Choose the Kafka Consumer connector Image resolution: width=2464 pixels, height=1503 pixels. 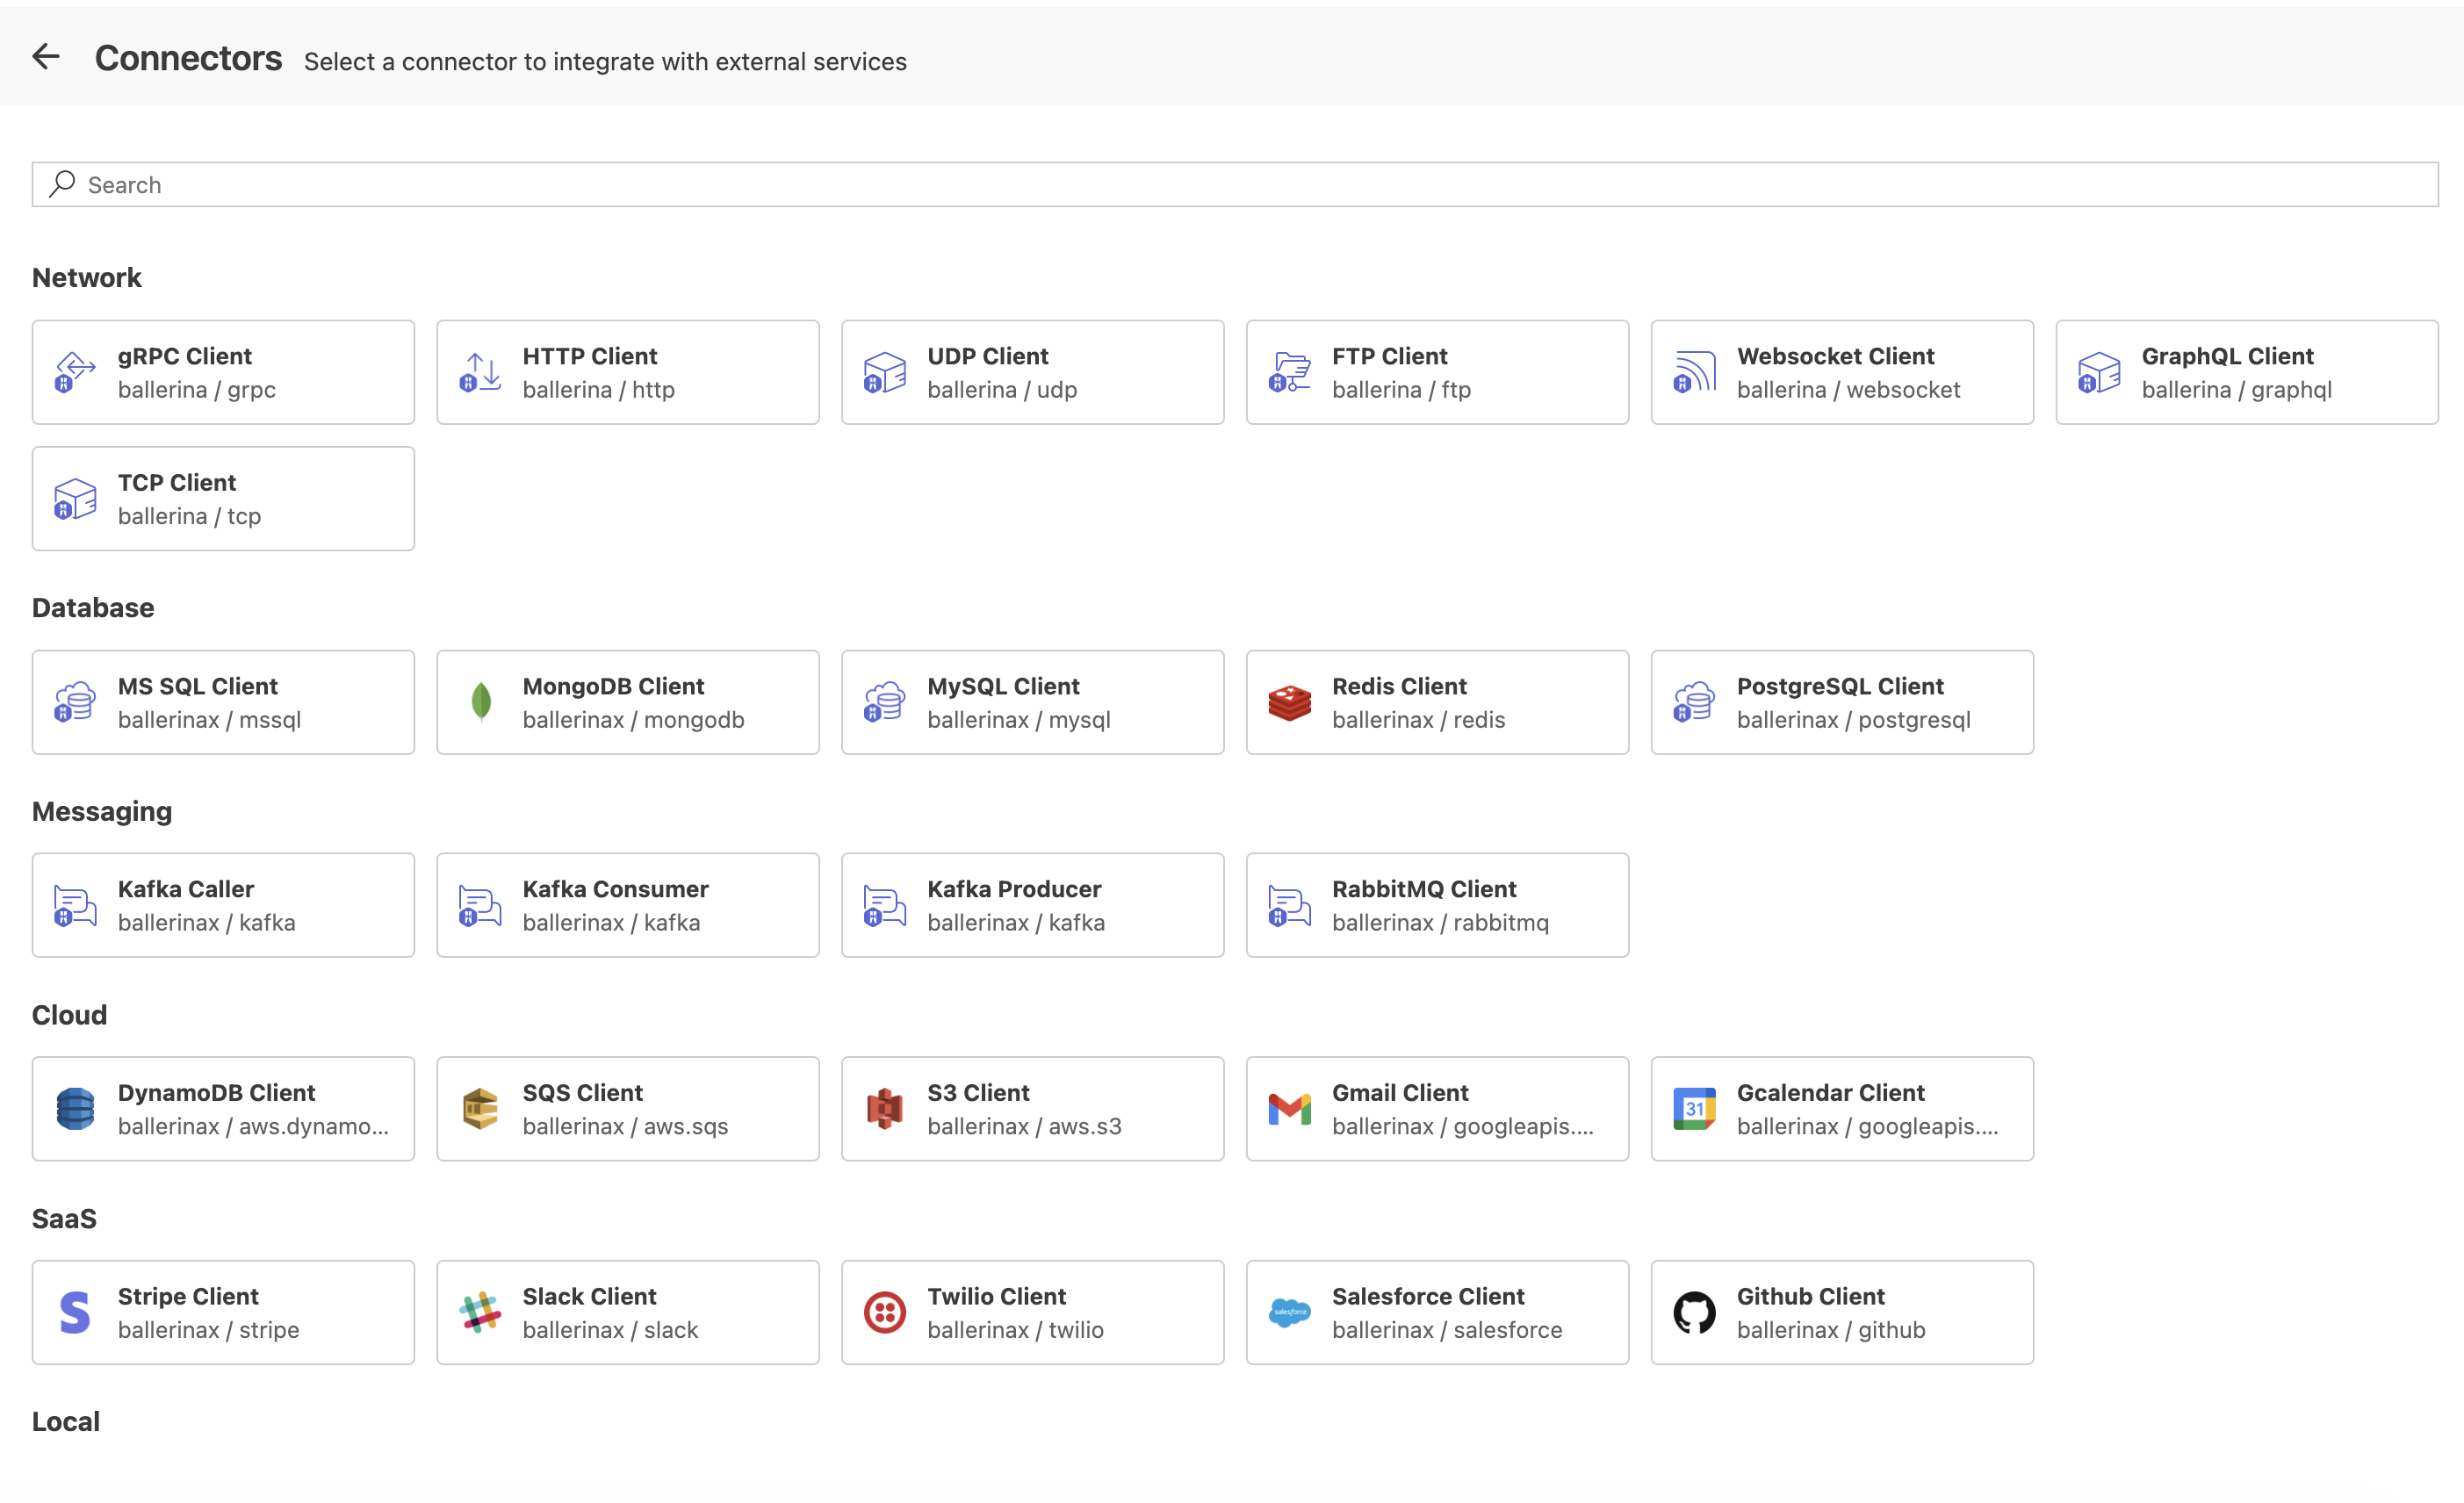pyautogui.click(x=628, y=905)
